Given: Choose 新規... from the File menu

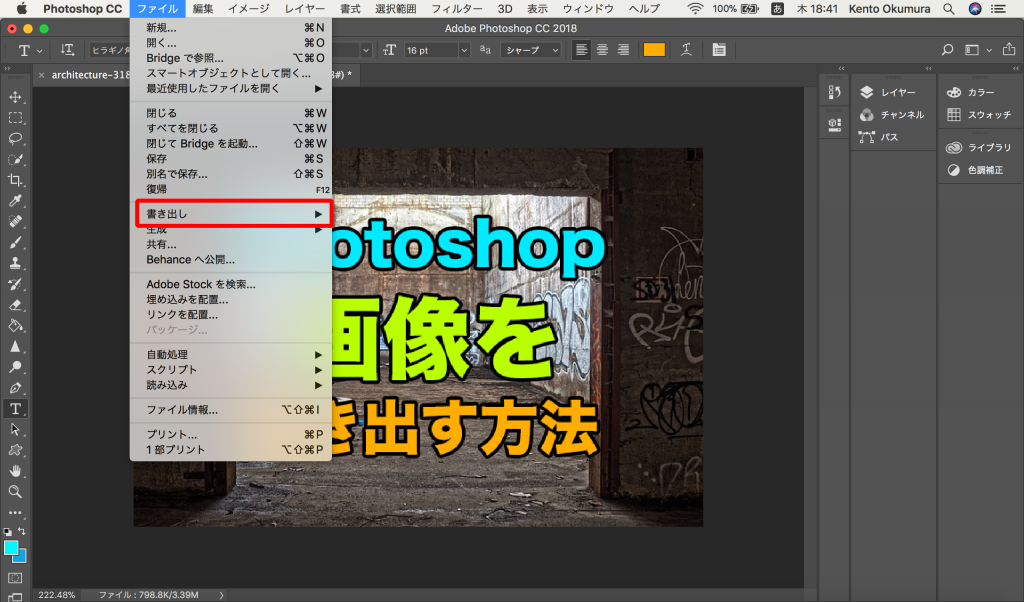Looking at the screenshot, I should [x=231, y=27].
